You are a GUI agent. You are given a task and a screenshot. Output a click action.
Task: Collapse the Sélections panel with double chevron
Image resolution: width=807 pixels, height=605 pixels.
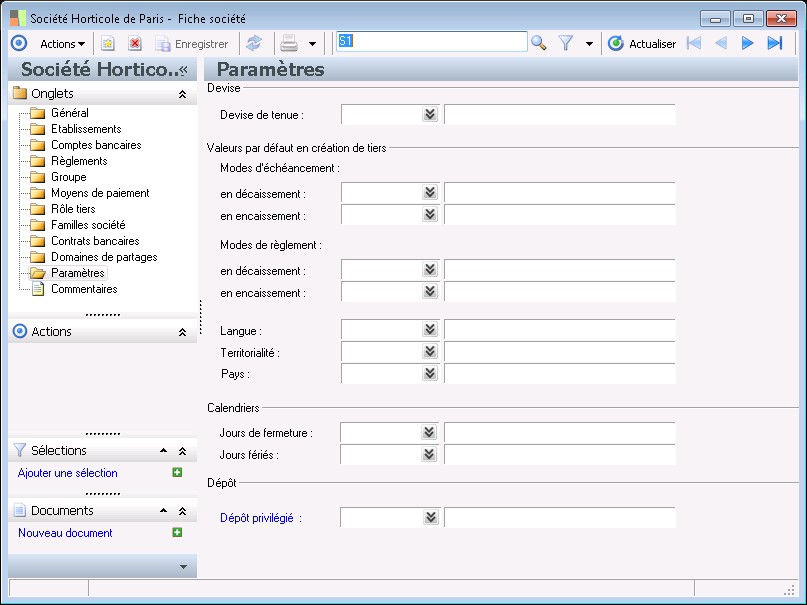pyautogui.click(x=182, y=451)
